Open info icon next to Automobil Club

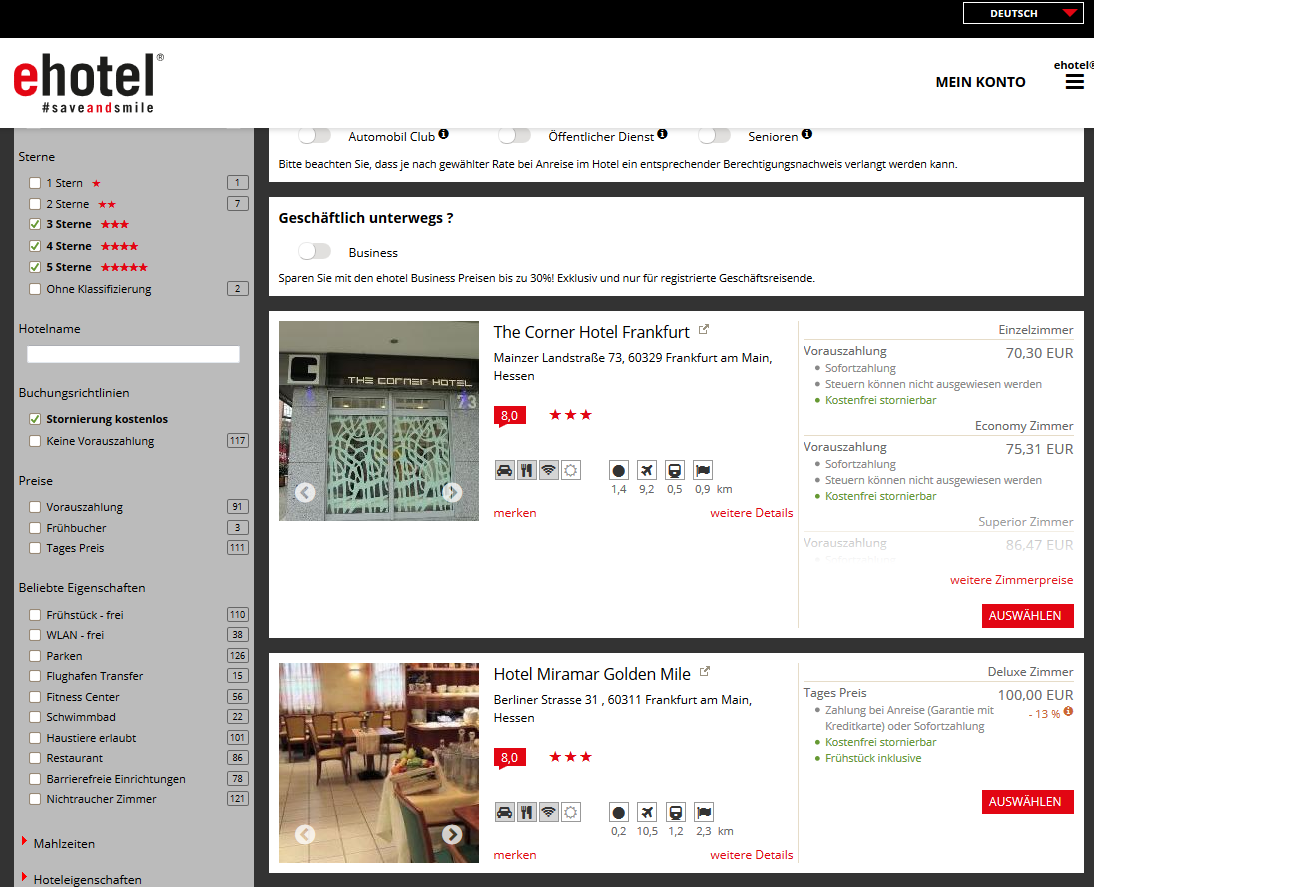point(443,134)
